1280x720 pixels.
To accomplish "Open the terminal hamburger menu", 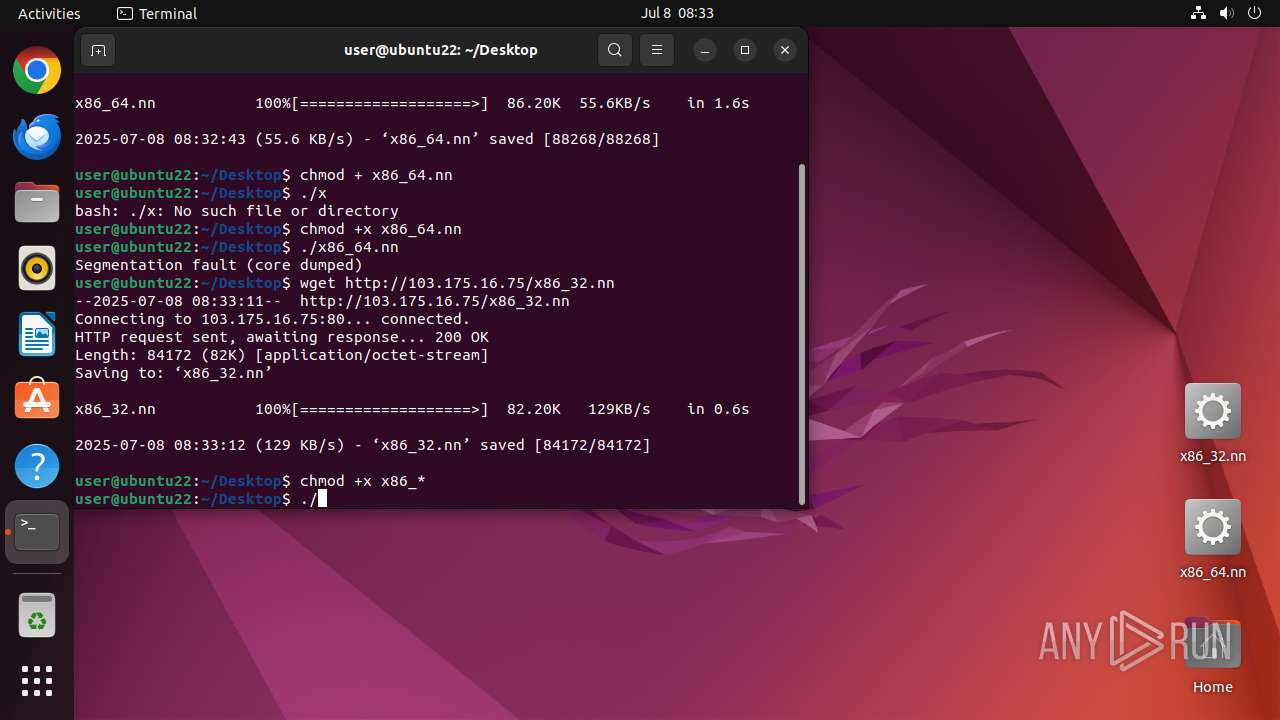I will coord(656,50).
